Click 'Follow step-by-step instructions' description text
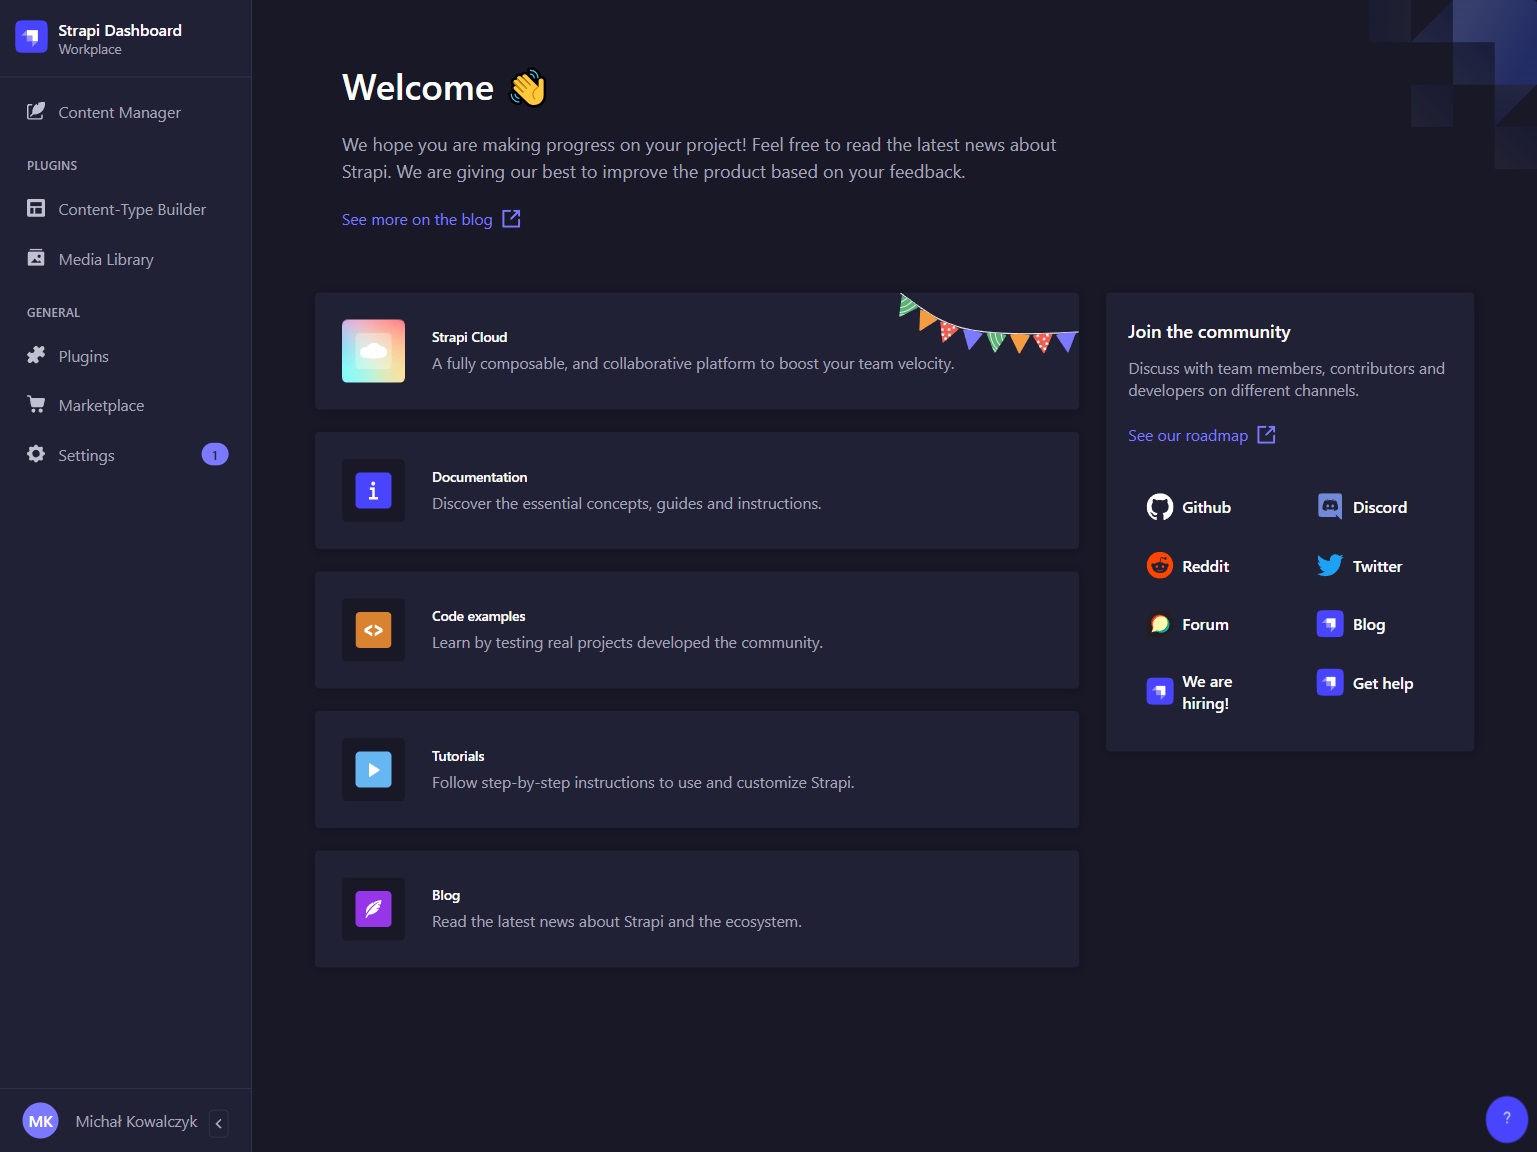Image resolution: width=1537 pixels, height=1152 pixels. click(x=643, y=782)
